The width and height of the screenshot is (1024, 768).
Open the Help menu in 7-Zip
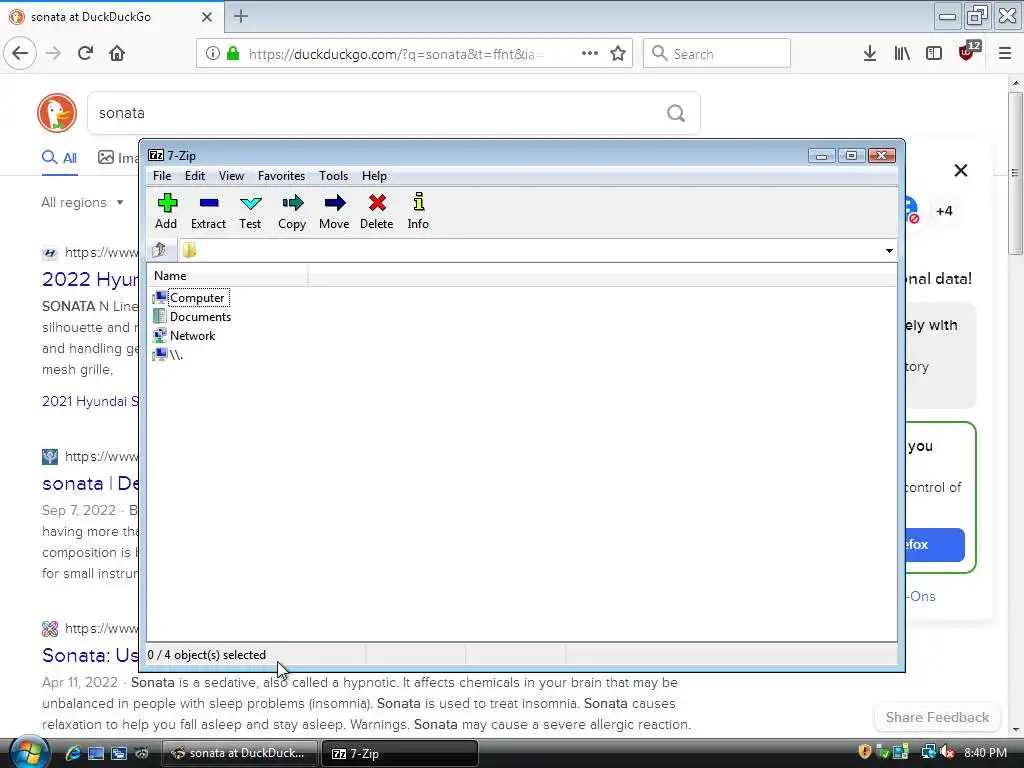(x=374, y=176)
